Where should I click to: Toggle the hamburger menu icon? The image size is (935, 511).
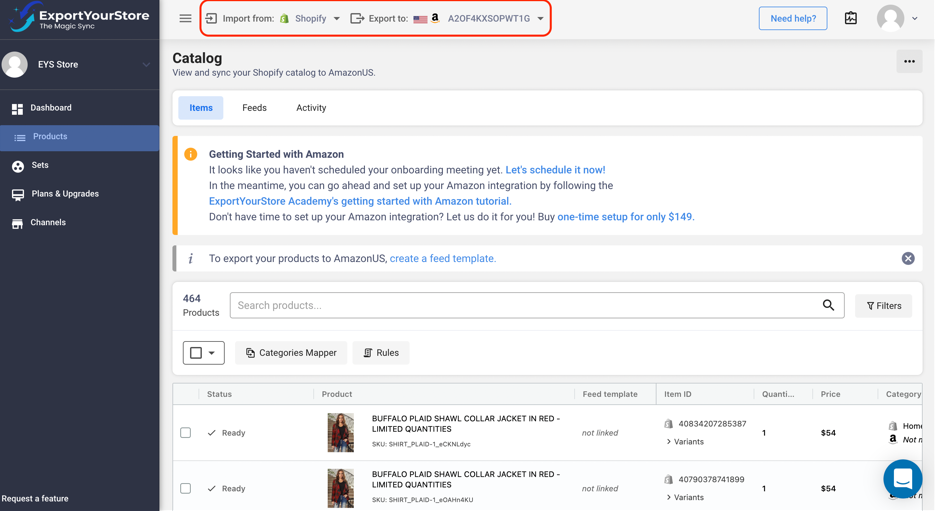[185, 18]
